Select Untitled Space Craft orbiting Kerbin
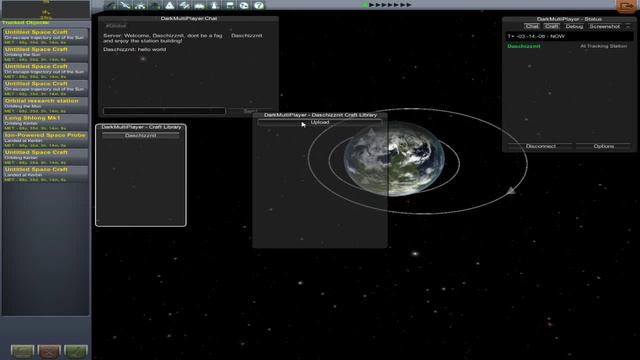This screenshot has height=360, width=640. (45, 157)
